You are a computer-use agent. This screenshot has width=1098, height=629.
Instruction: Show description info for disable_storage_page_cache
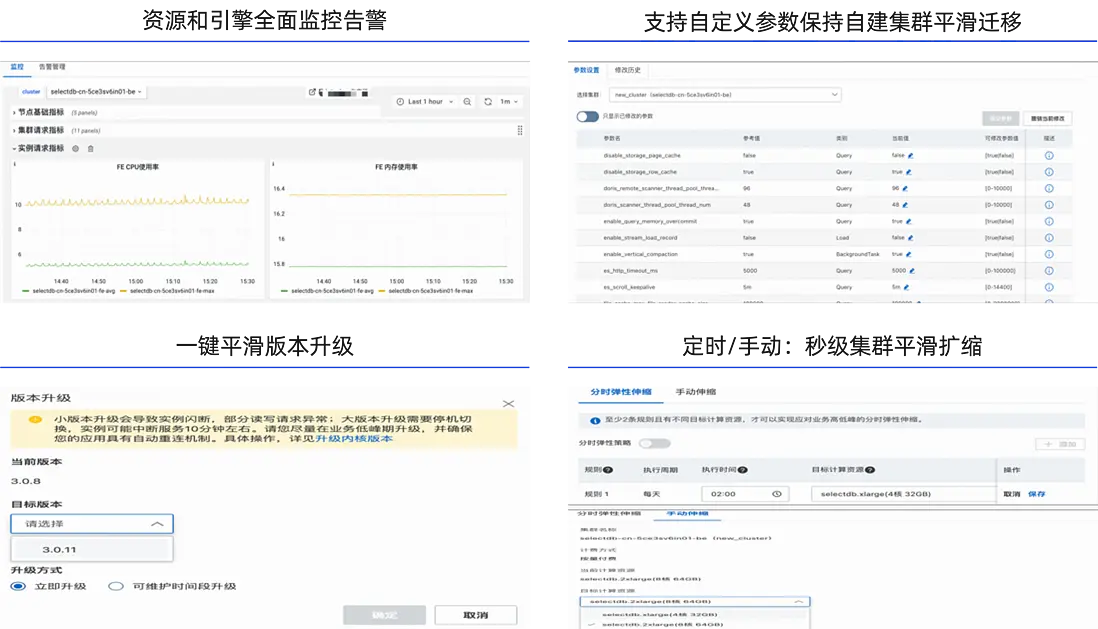(1049, 155)
